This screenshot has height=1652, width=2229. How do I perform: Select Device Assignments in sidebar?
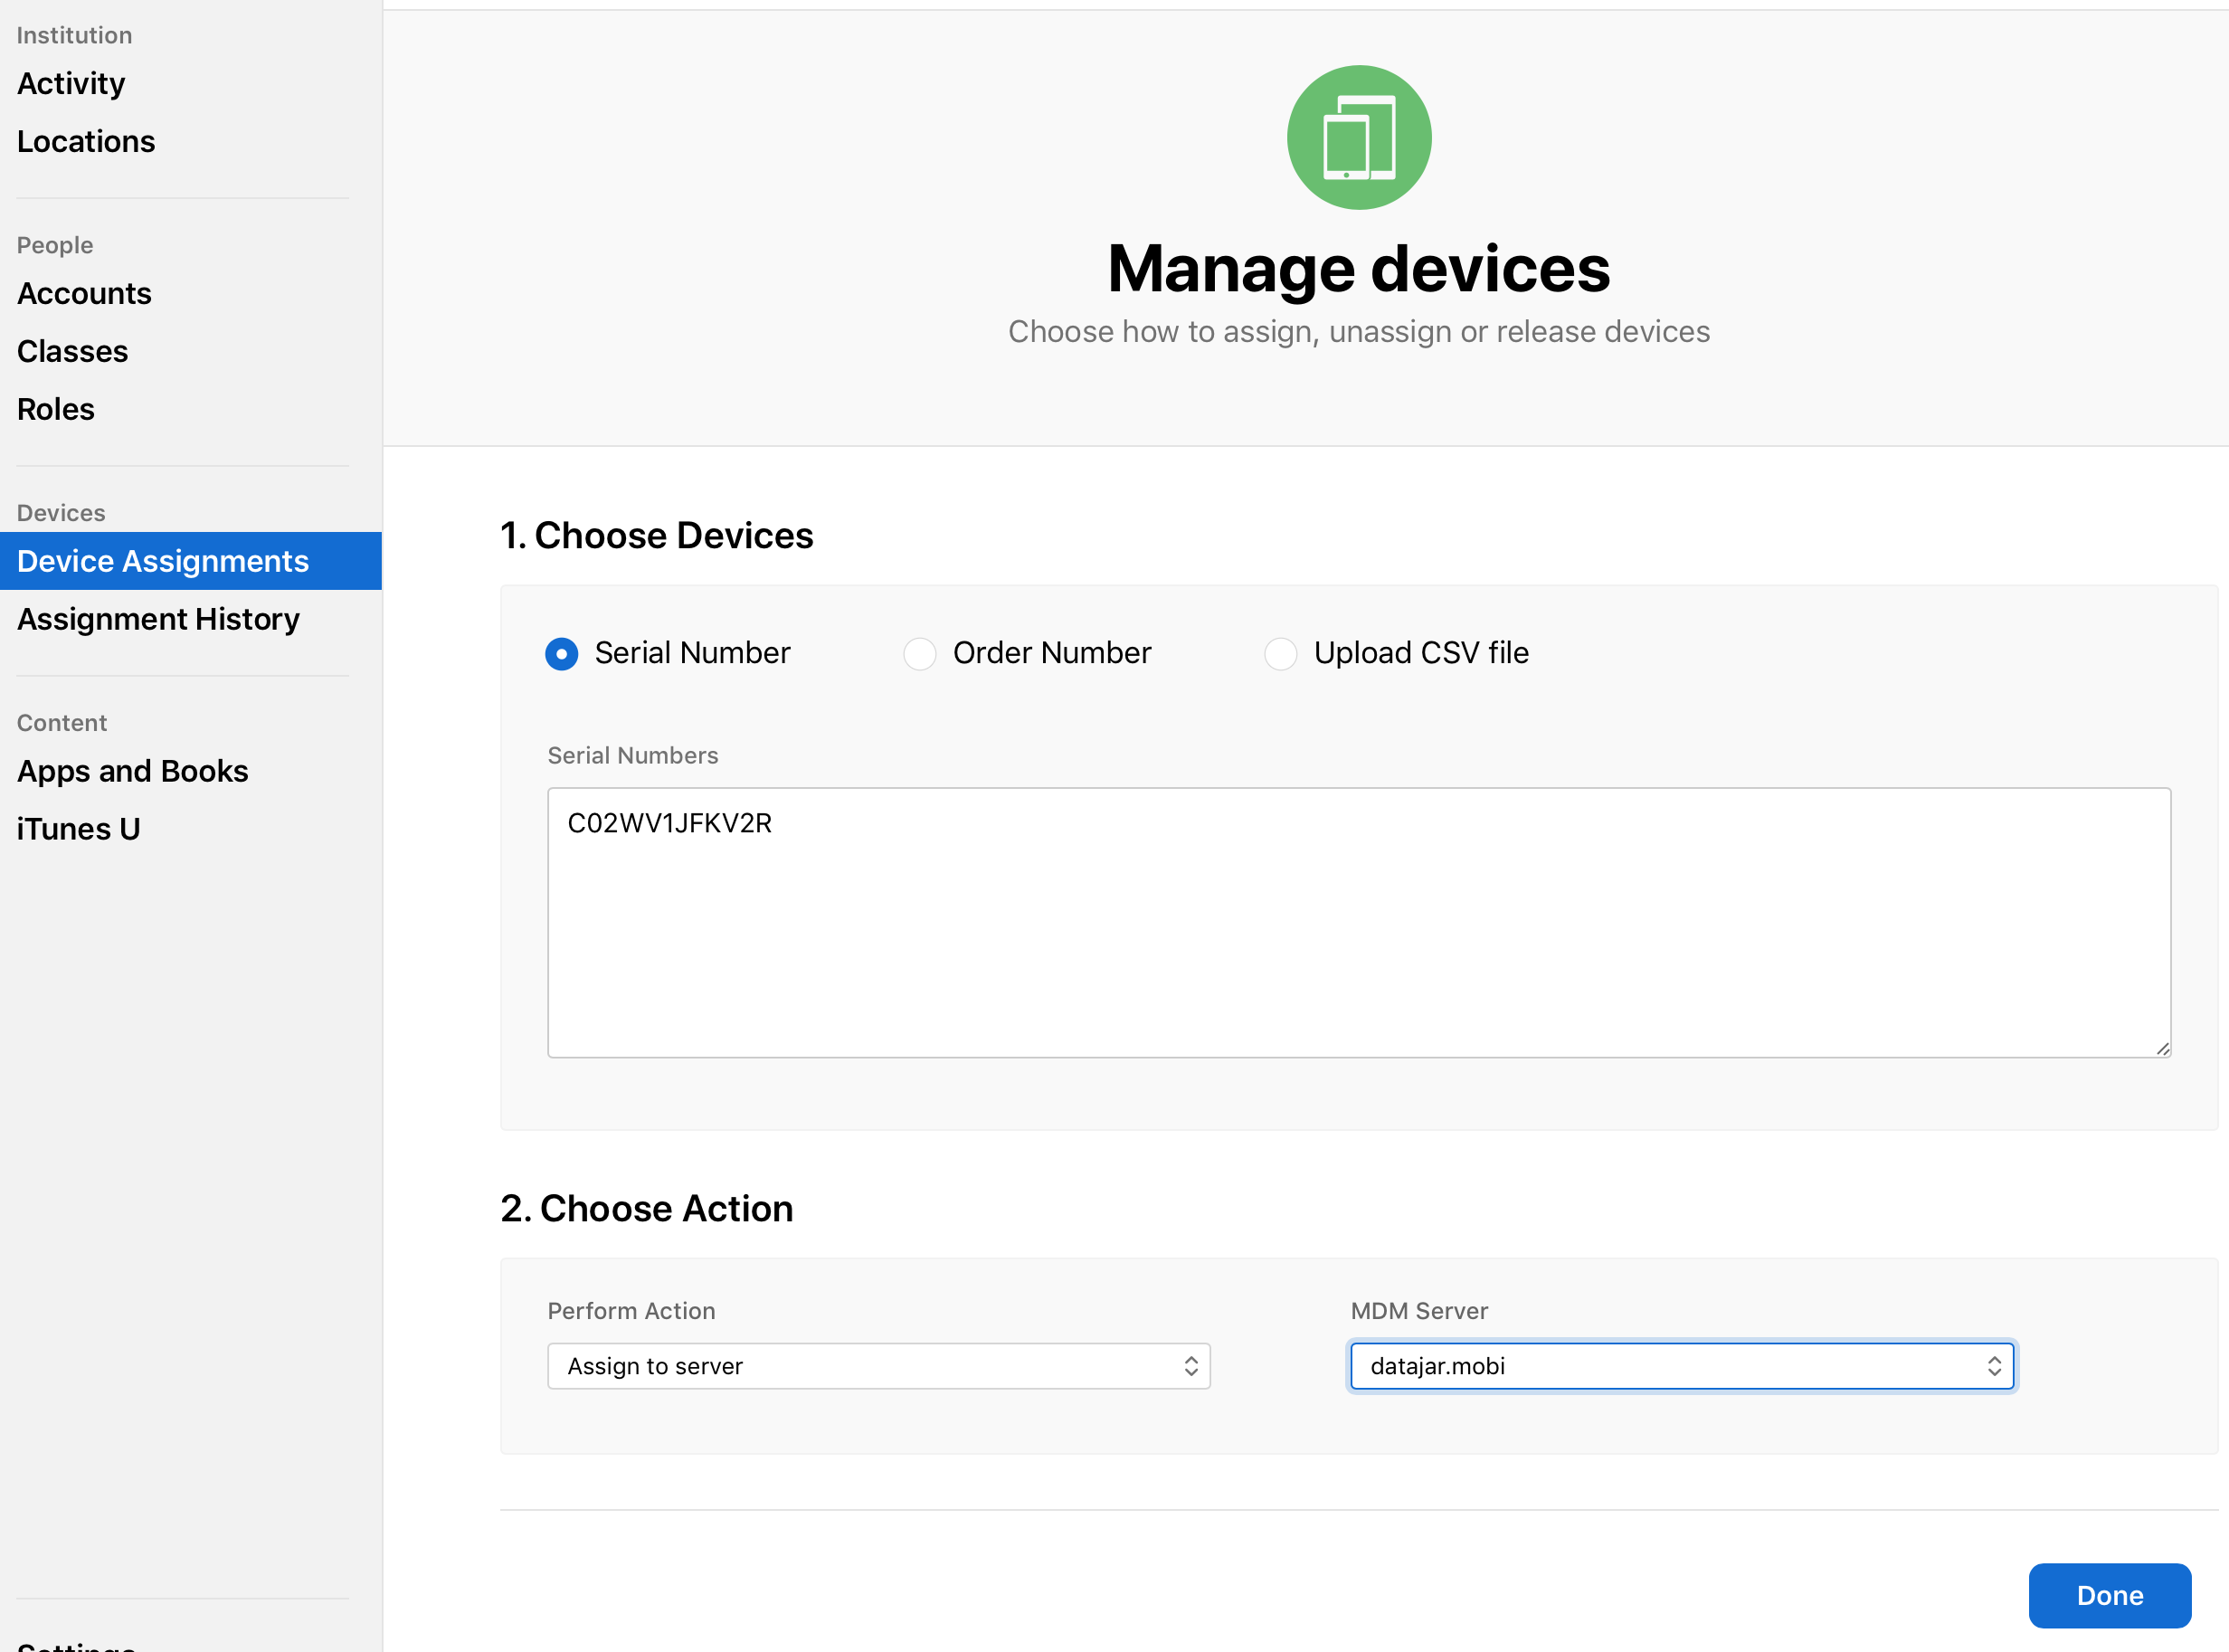191,561
